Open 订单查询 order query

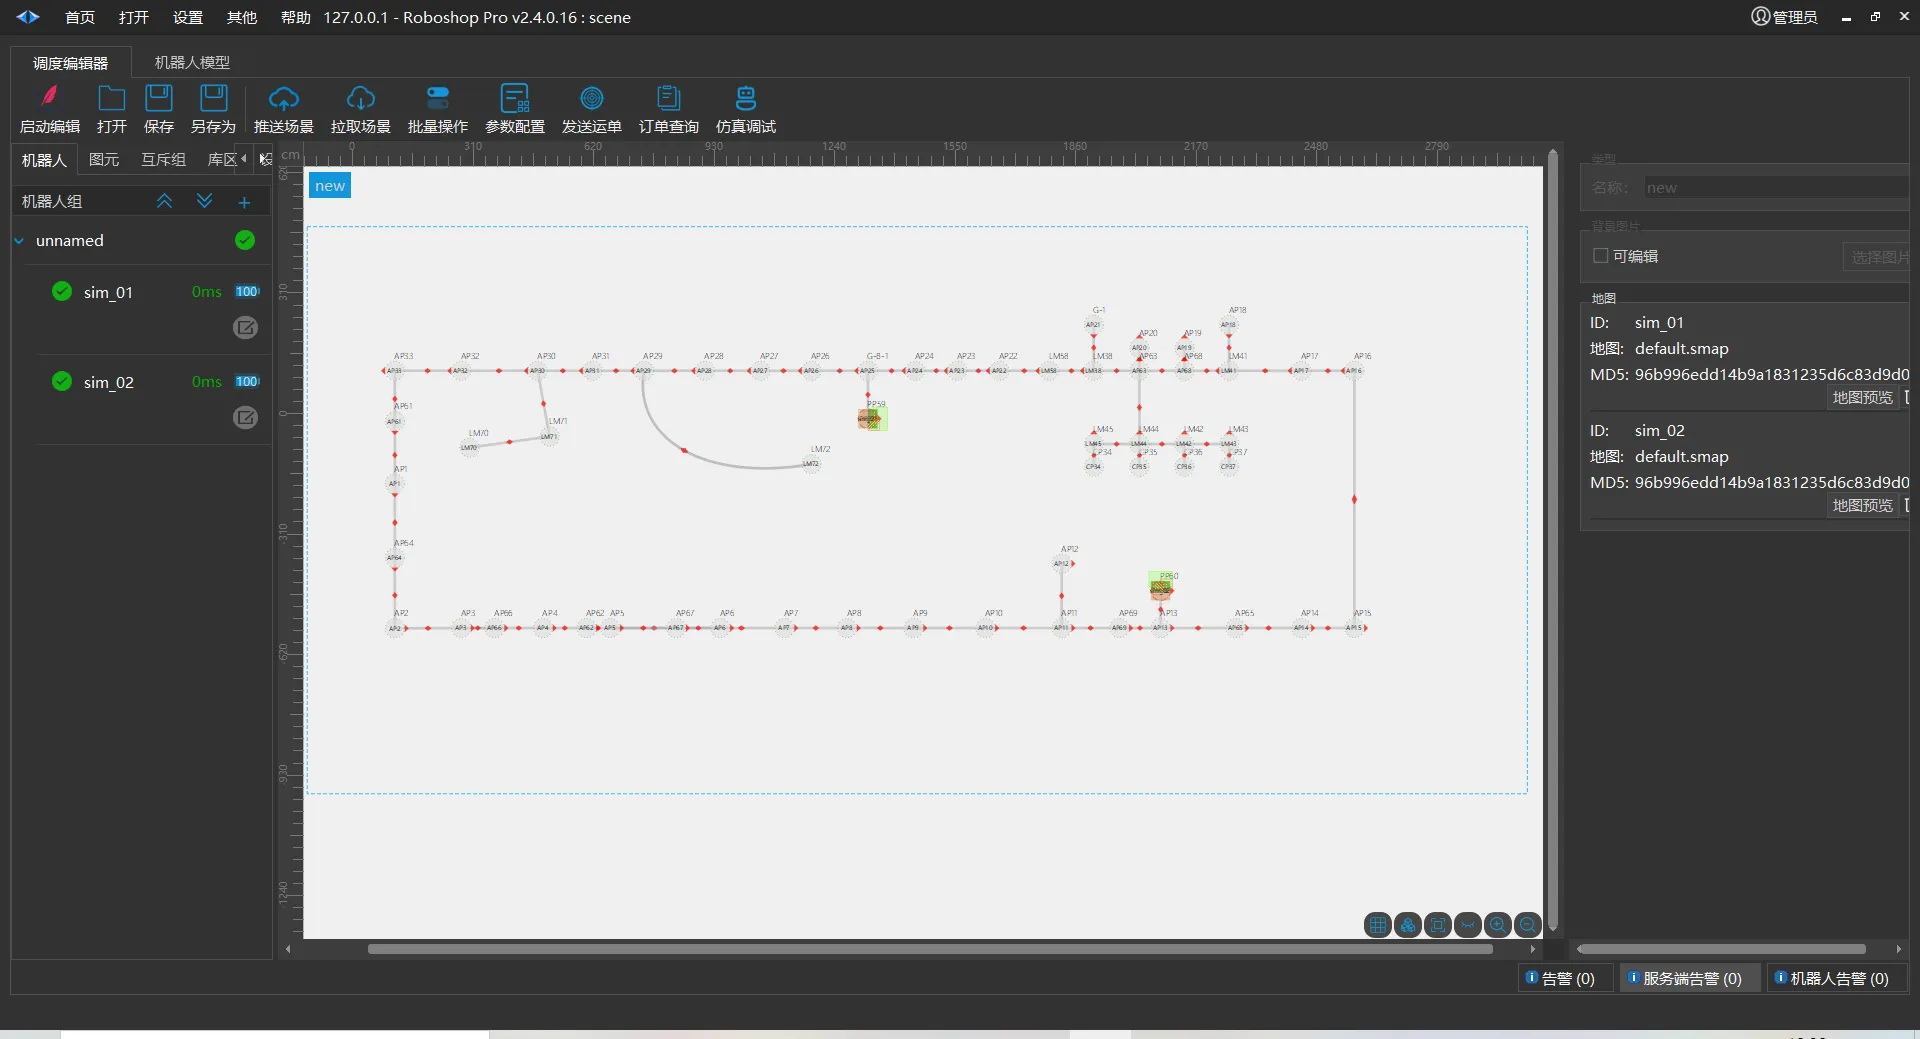pos(669,108)
